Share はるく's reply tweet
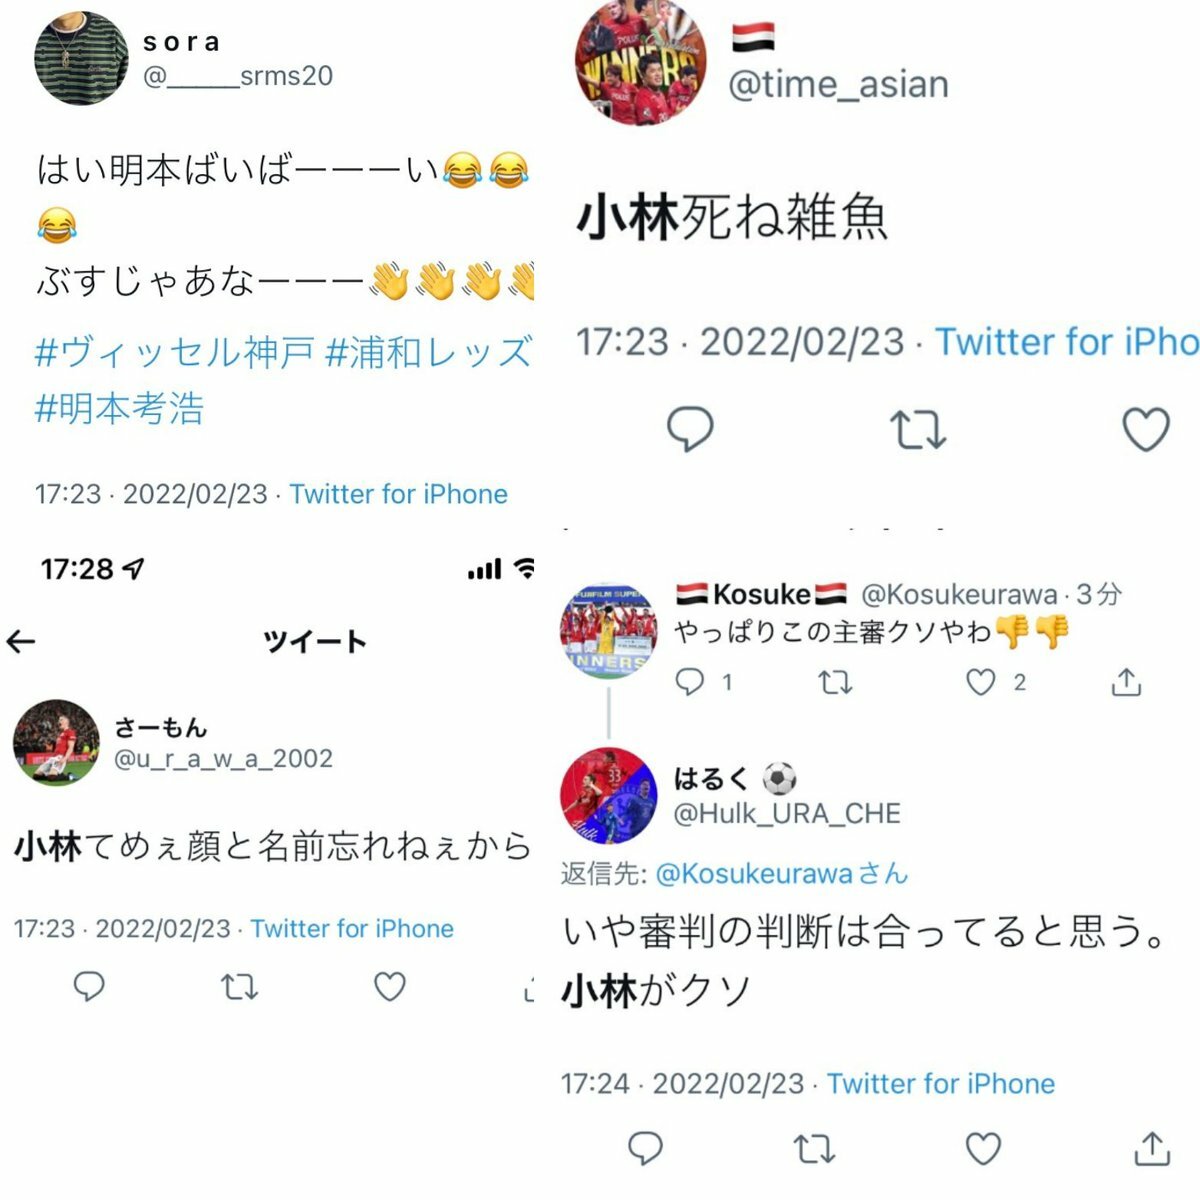Image resolution: width=1200 pixels, height=1200 pixels. 1152,1148
